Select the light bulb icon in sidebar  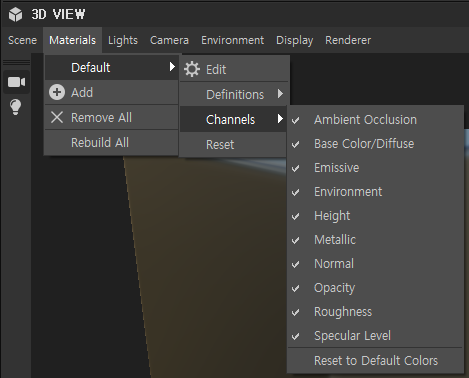(16, 107)
